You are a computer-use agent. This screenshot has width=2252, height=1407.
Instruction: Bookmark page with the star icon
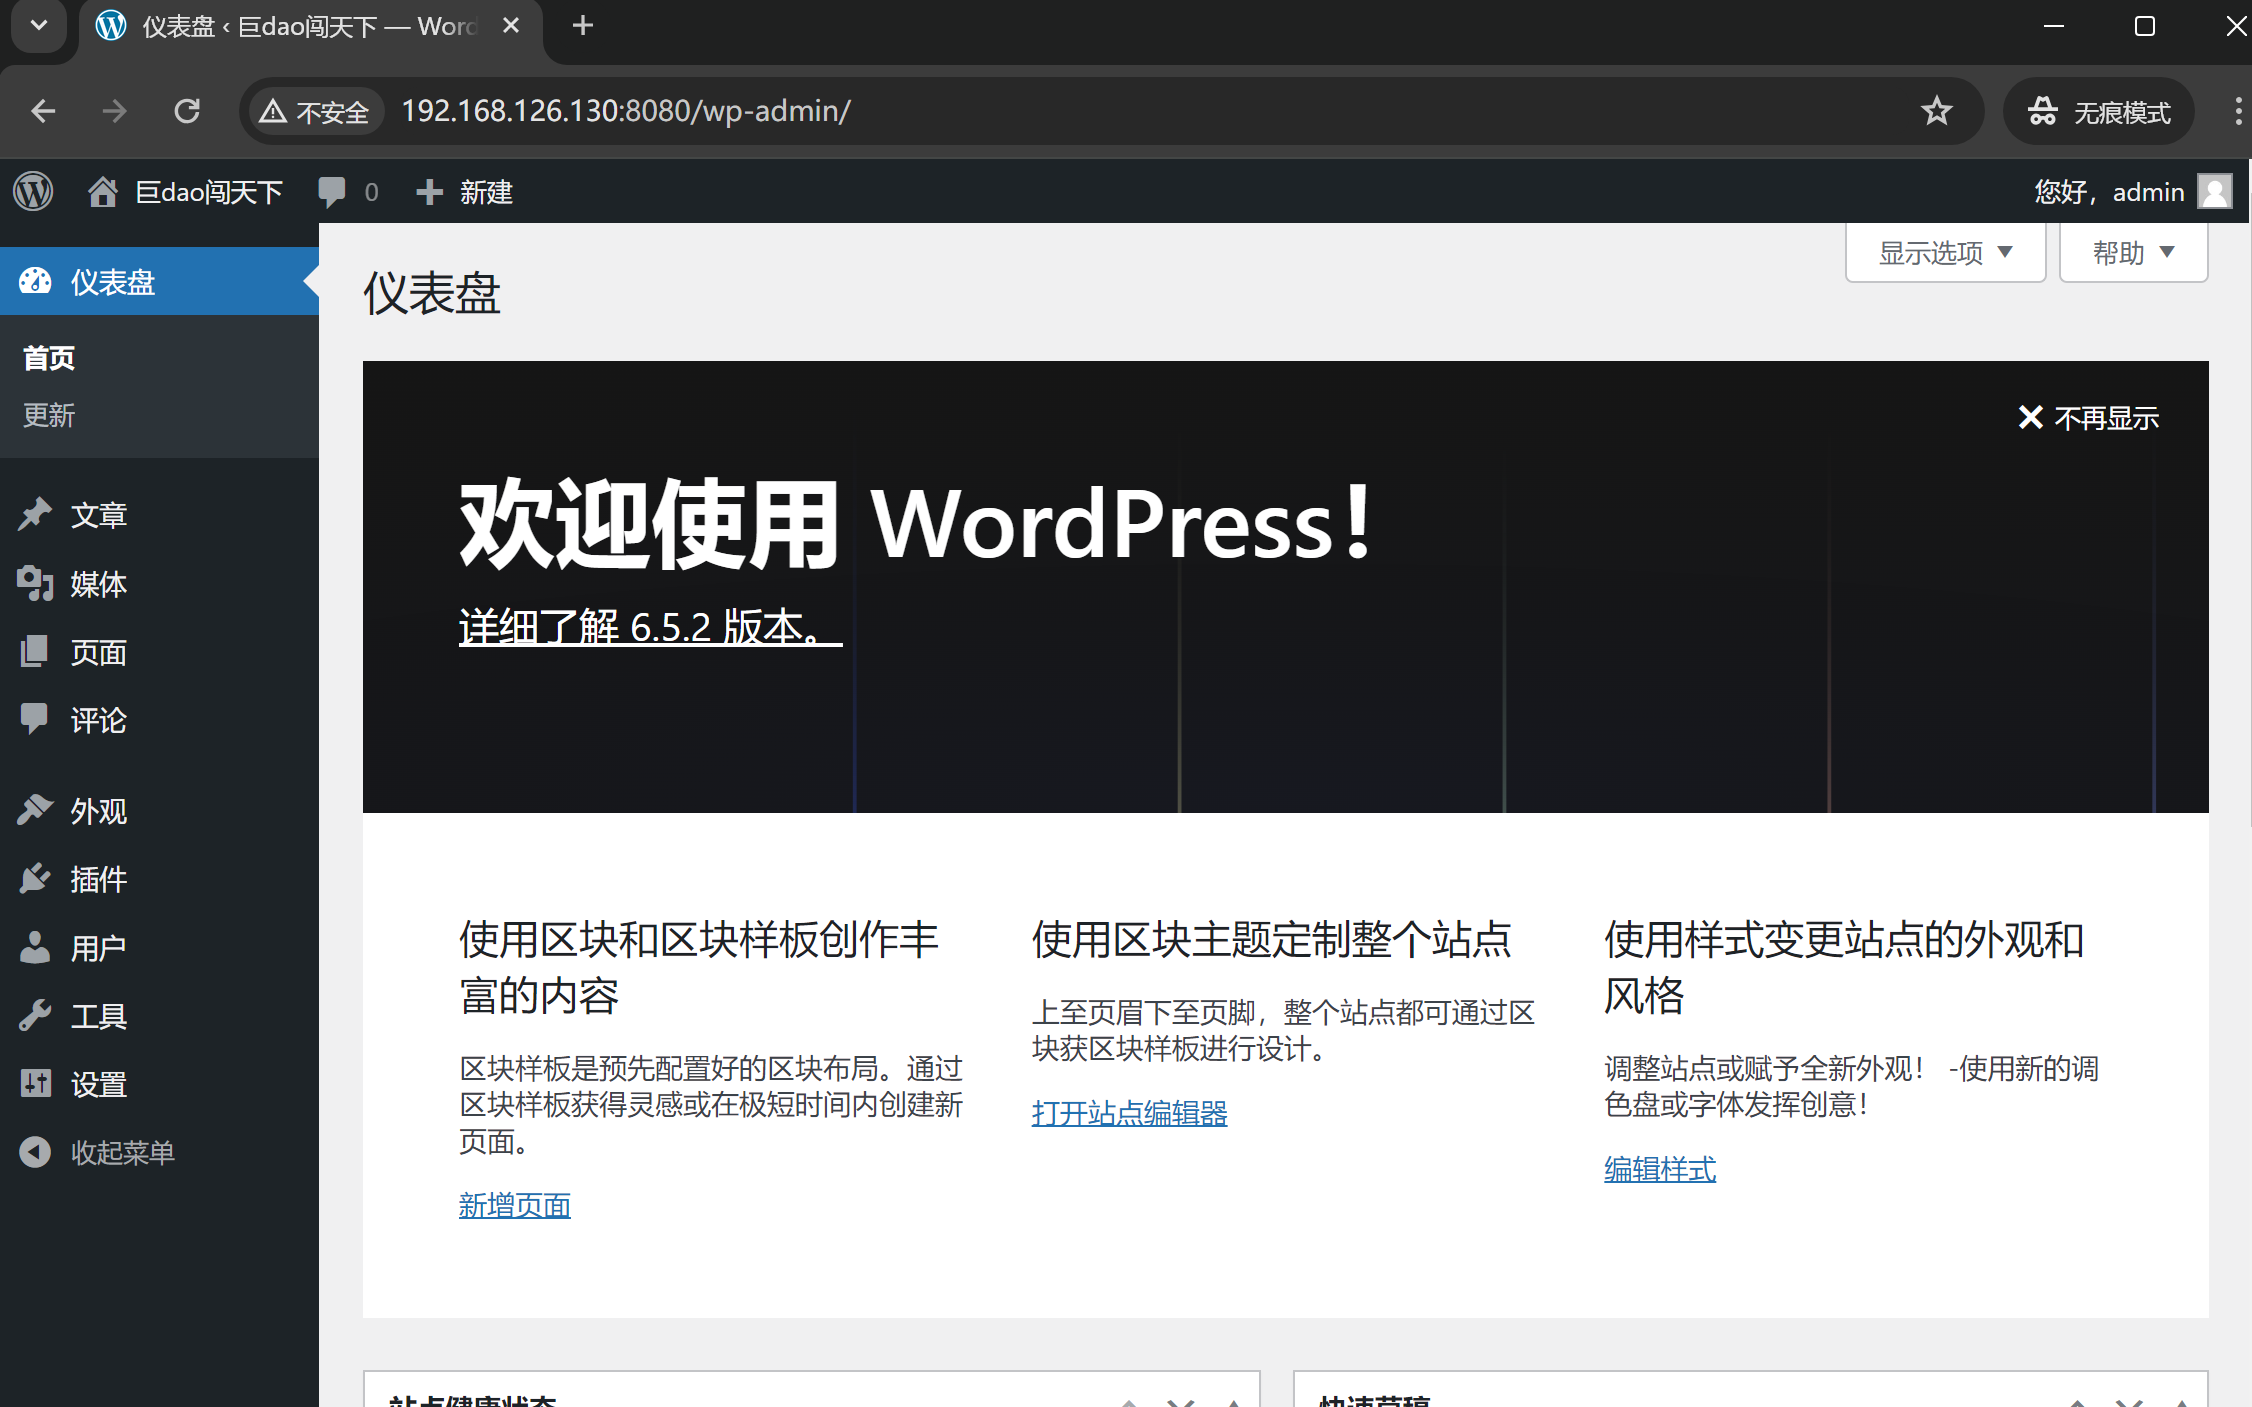(1936, 111)
